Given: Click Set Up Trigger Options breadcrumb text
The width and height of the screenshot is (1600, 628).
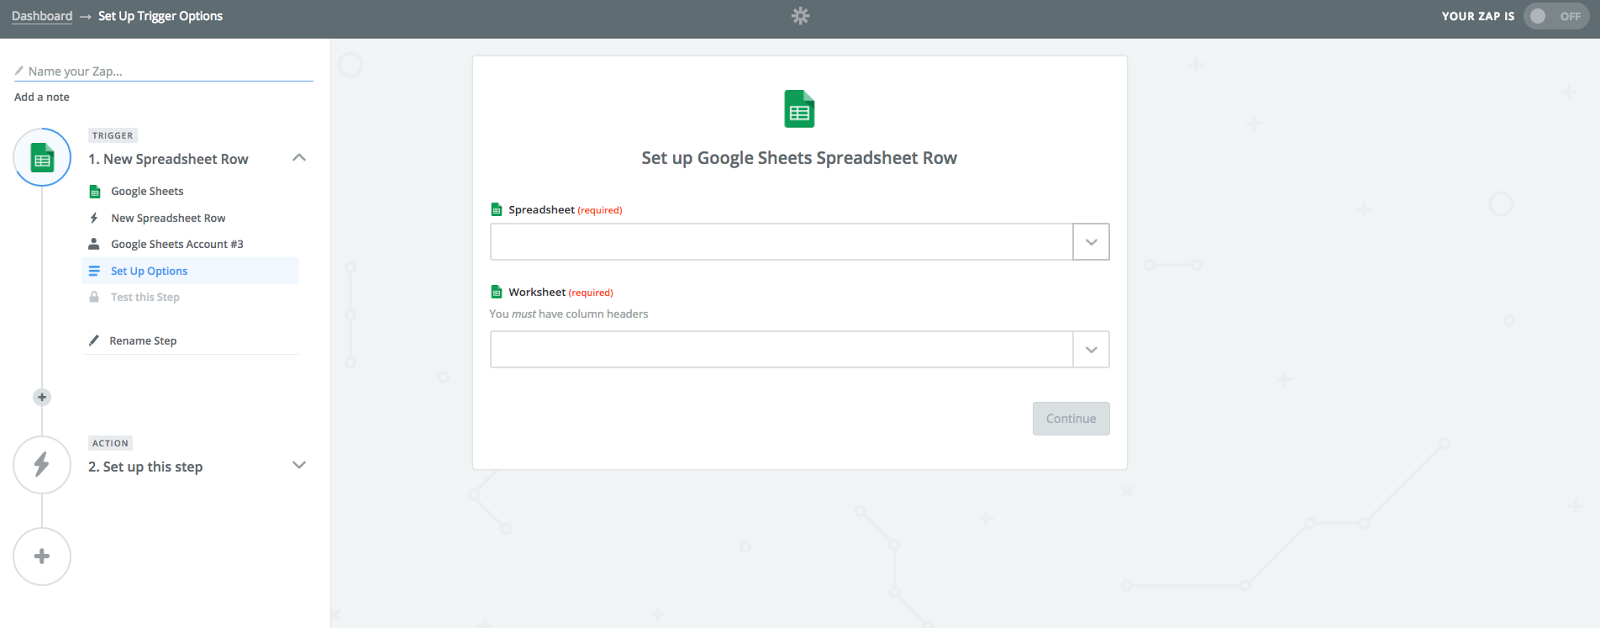Looking at the screenshot, I should click(x=160, y=16).
